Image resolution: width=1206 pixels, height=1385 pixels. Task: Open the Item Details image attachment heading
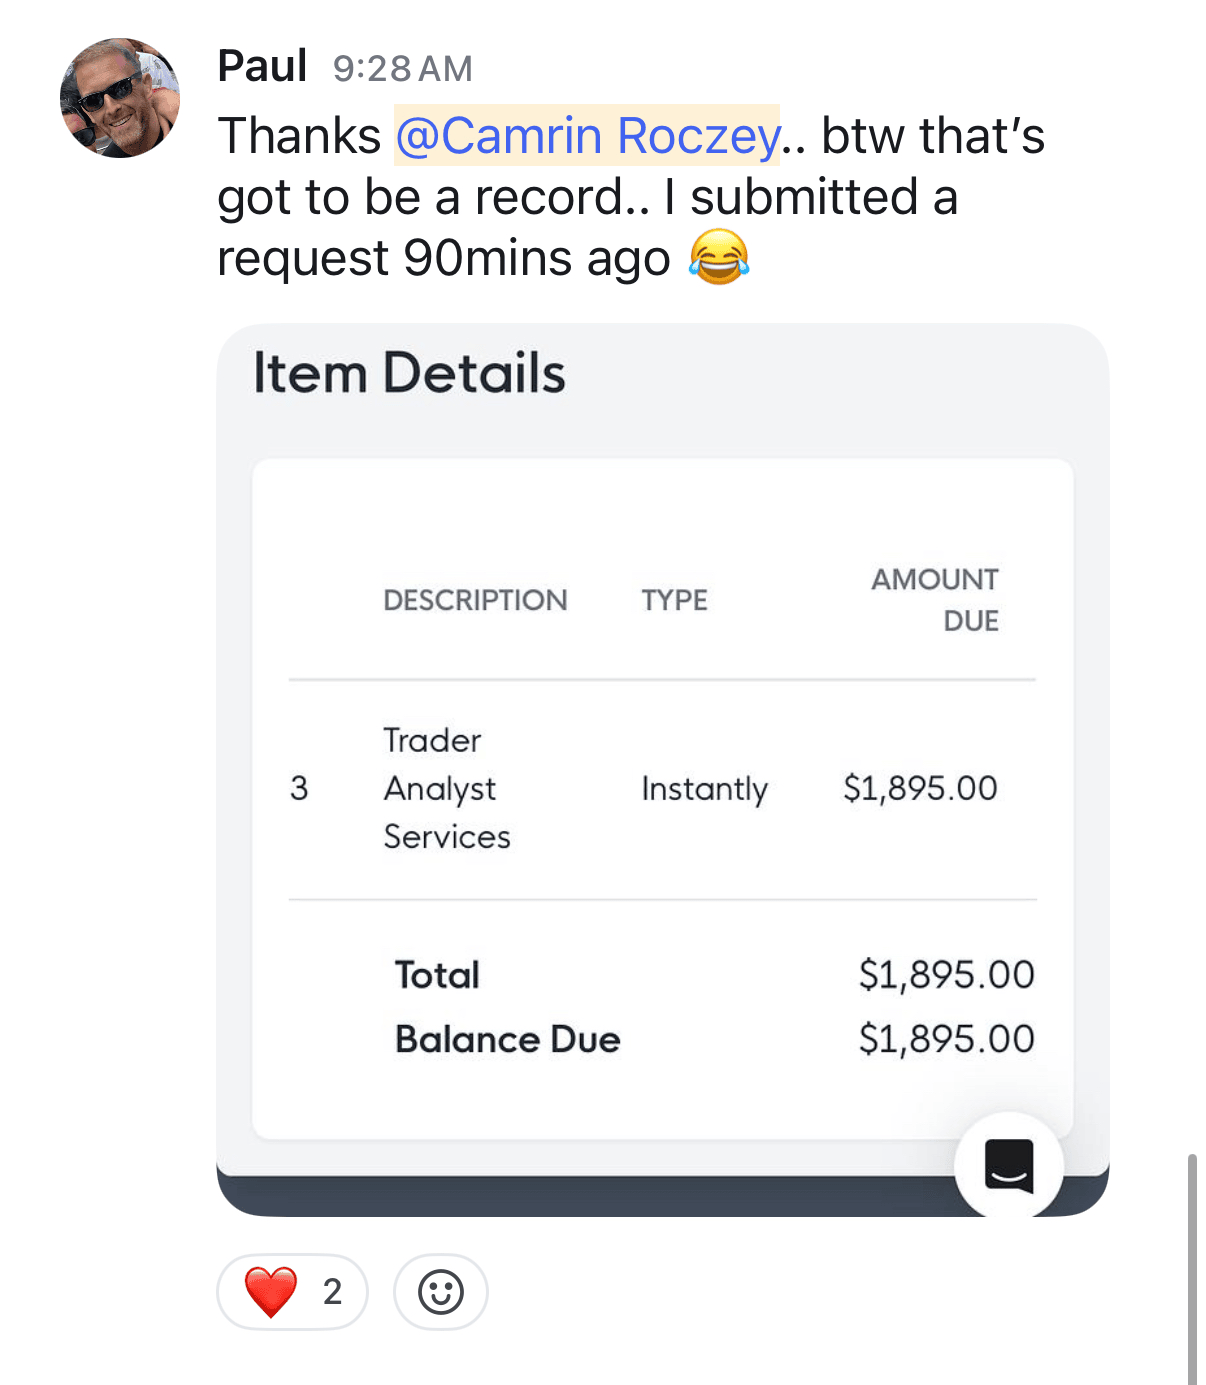(409, 373)
